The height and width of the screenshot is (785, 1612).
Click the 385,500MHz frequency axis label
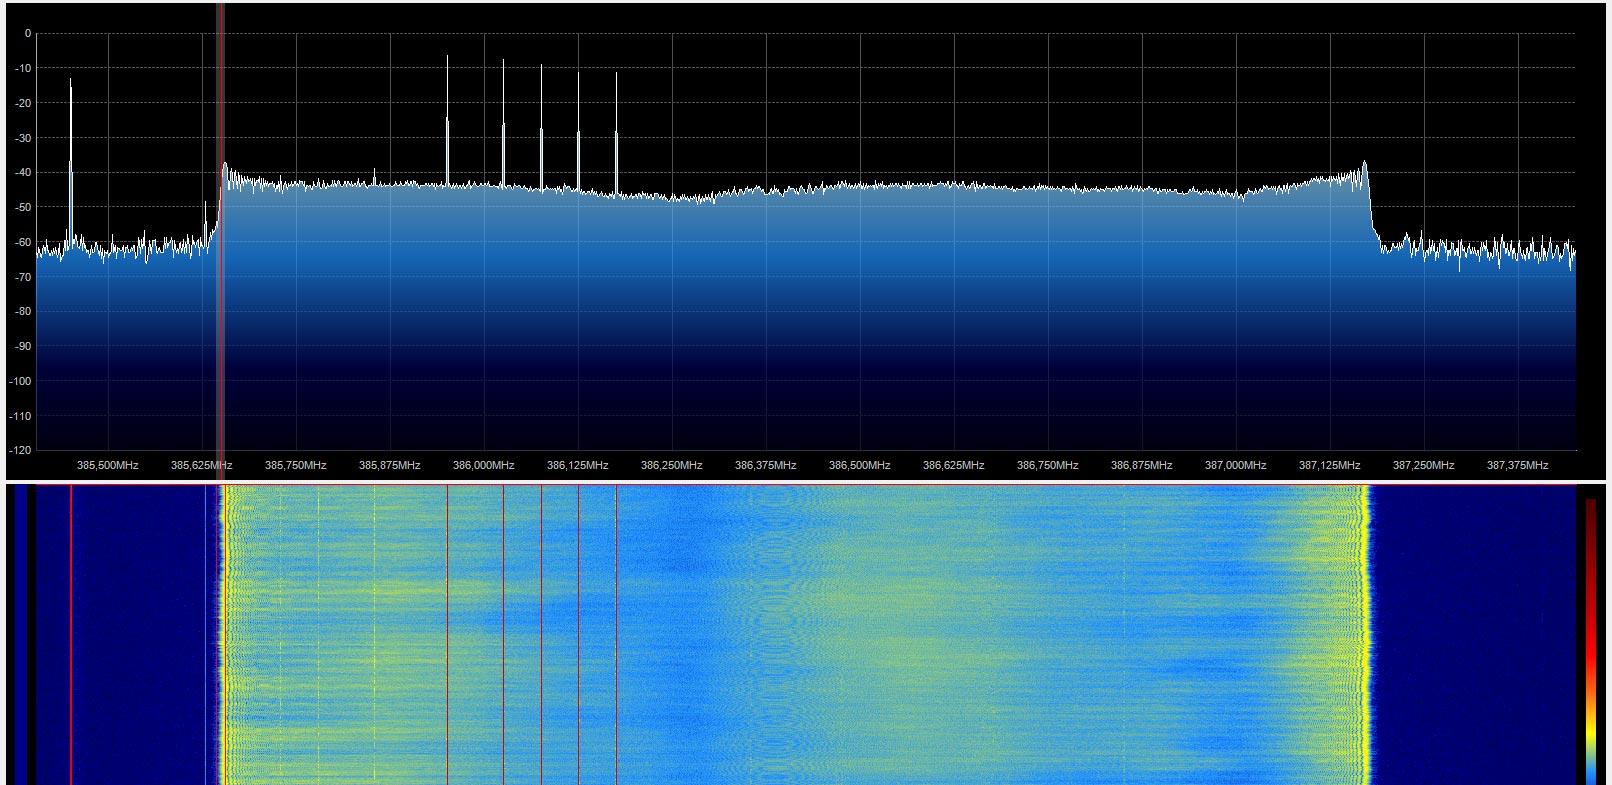coord(108,465)
